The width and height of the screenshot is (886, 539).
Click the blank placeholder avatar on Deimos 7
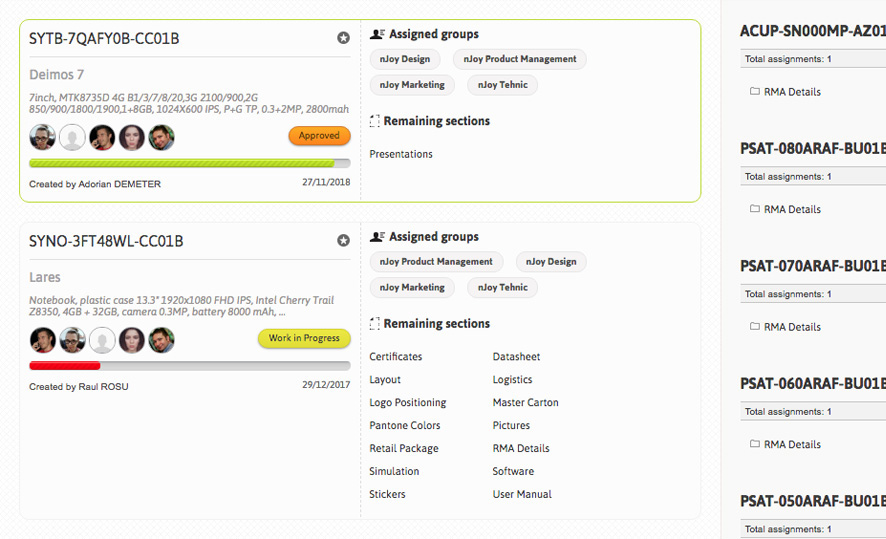click(x=72, y=137)
